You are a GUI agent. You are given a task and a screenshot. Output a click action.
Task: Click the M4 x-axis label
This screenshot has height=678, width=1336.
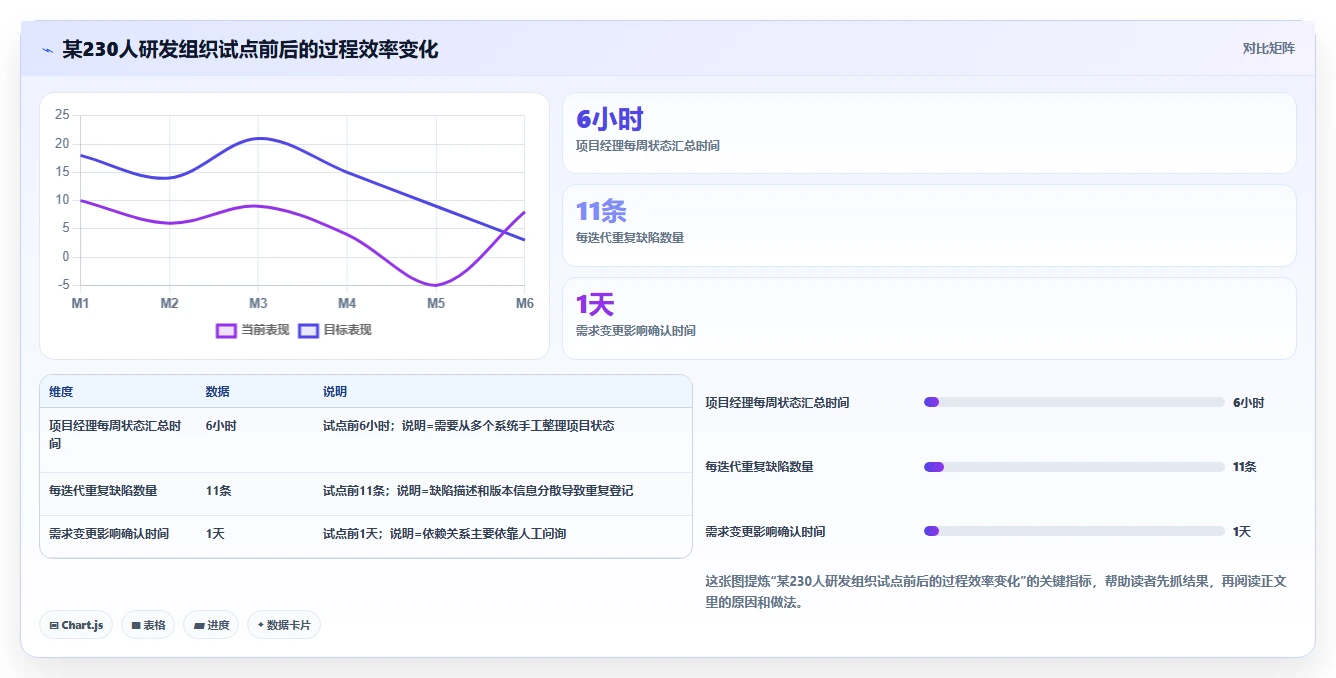[x=347, y=303]
